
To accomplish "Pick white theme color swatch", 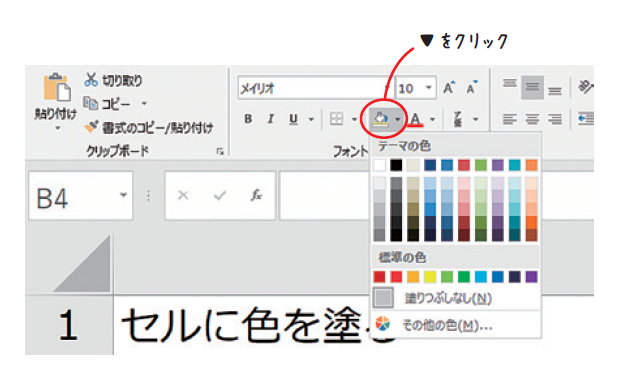I will (380, 165).
